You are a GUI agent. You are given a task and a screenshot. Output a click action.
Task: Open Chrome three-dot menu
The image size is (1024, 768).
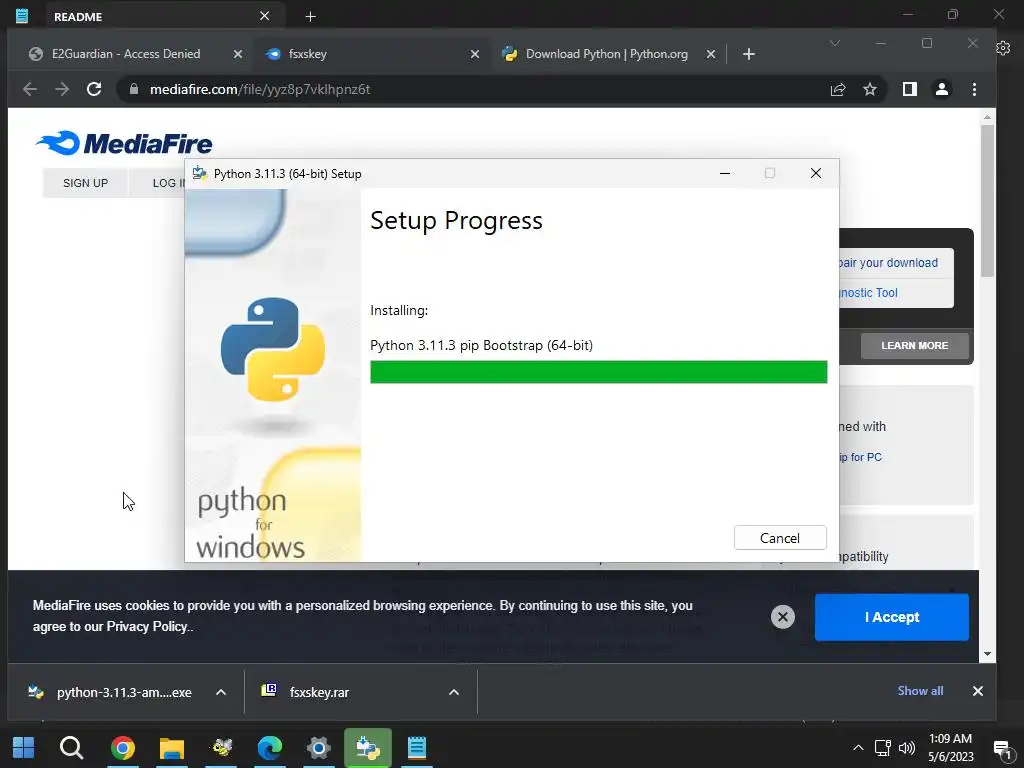(x=974, y=89)
